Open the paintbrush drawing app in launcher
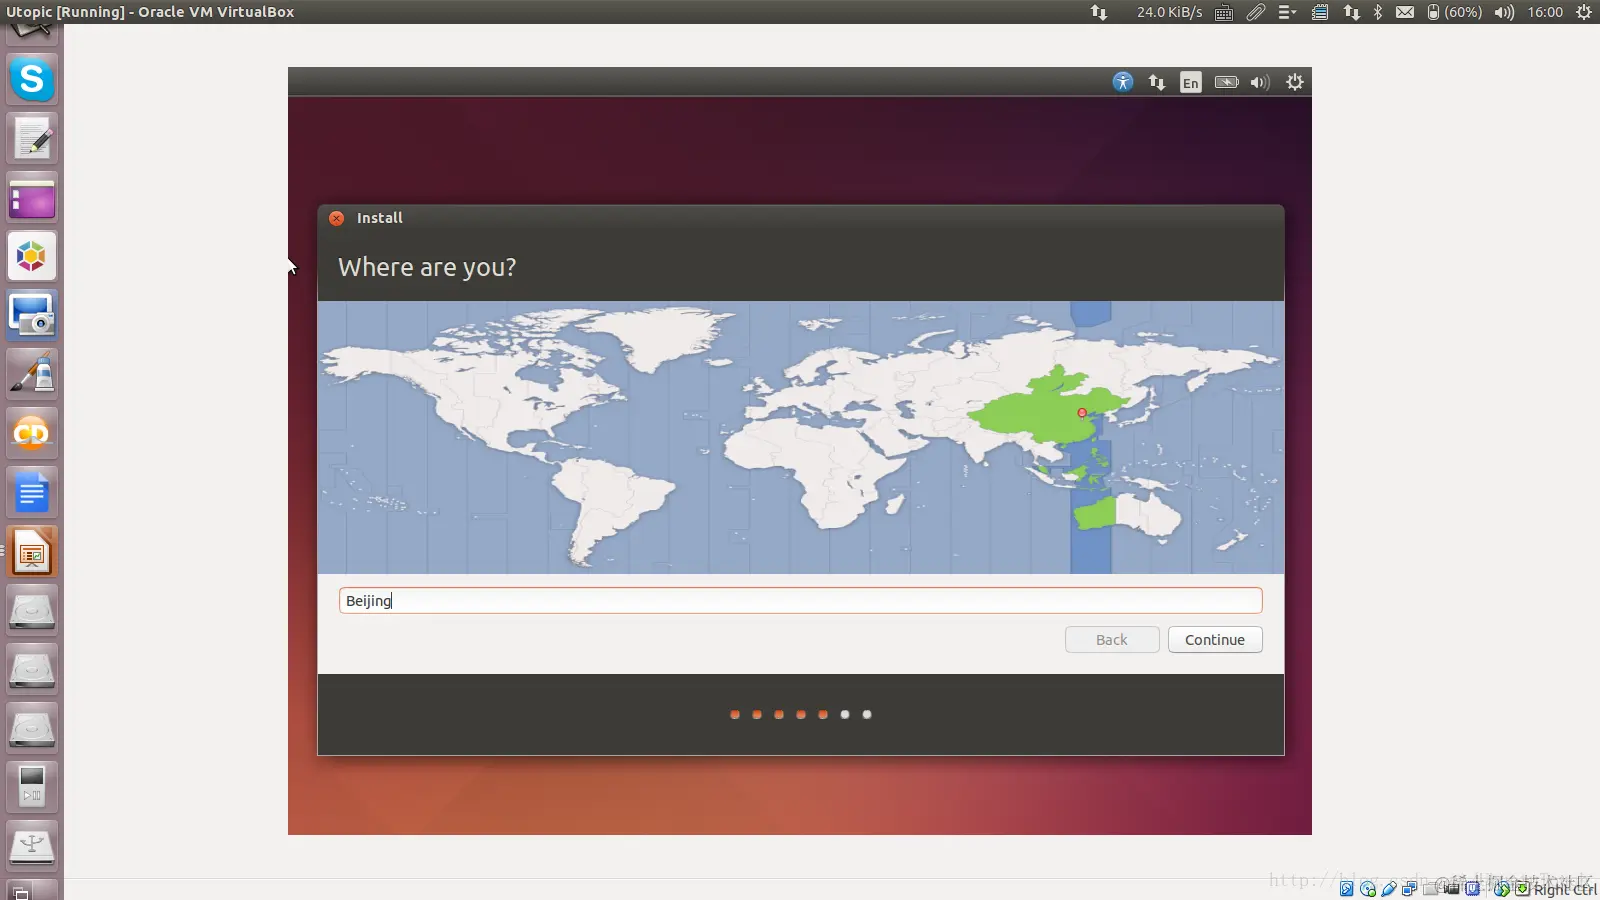 32,375
